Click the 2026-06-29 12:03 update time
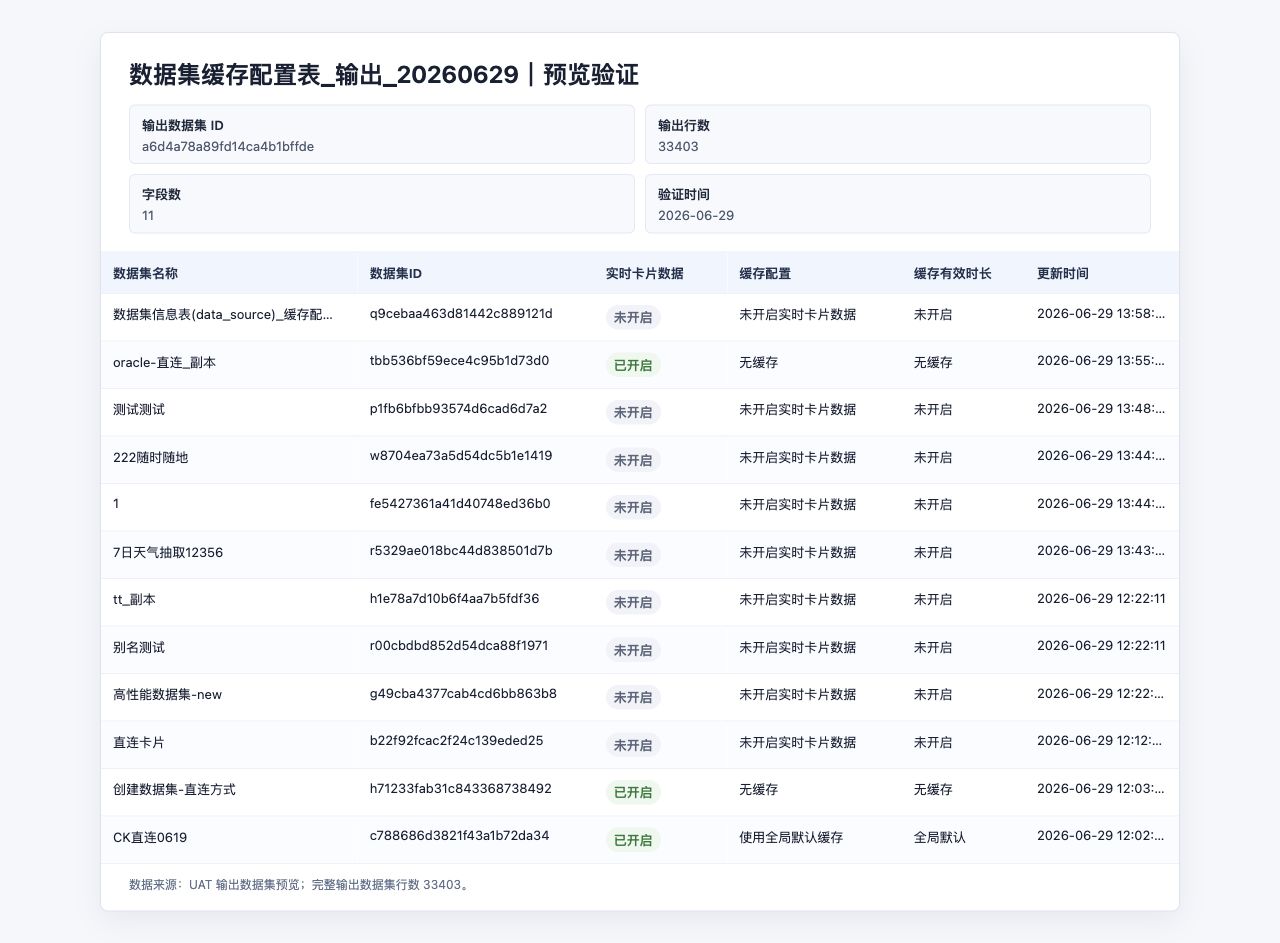 pyautogui.click(x=1101, y=789)
